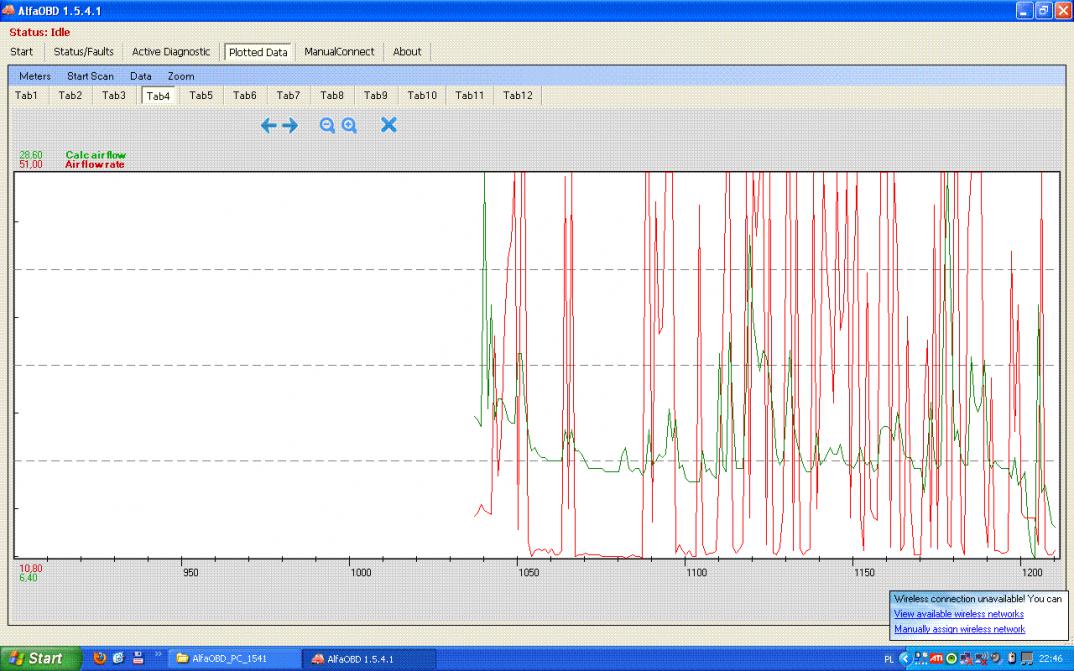Open the Data menu

click(141, 76)
